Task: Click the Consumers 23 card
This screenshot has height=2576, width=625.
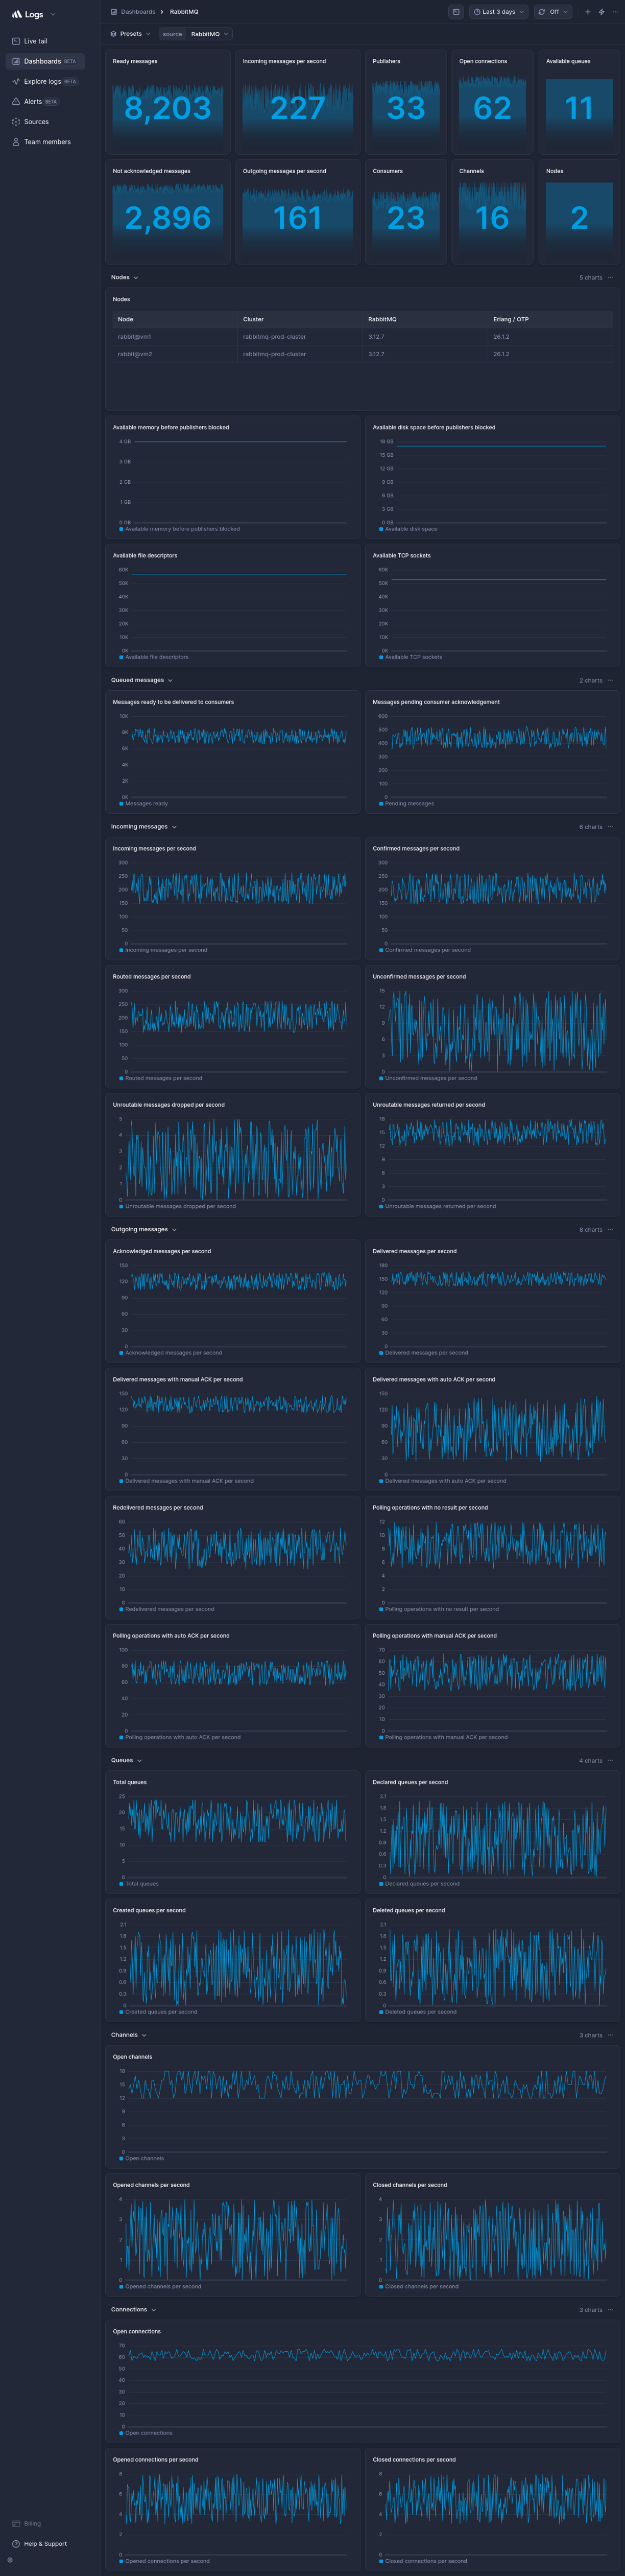Action: (x=405, y=212)
